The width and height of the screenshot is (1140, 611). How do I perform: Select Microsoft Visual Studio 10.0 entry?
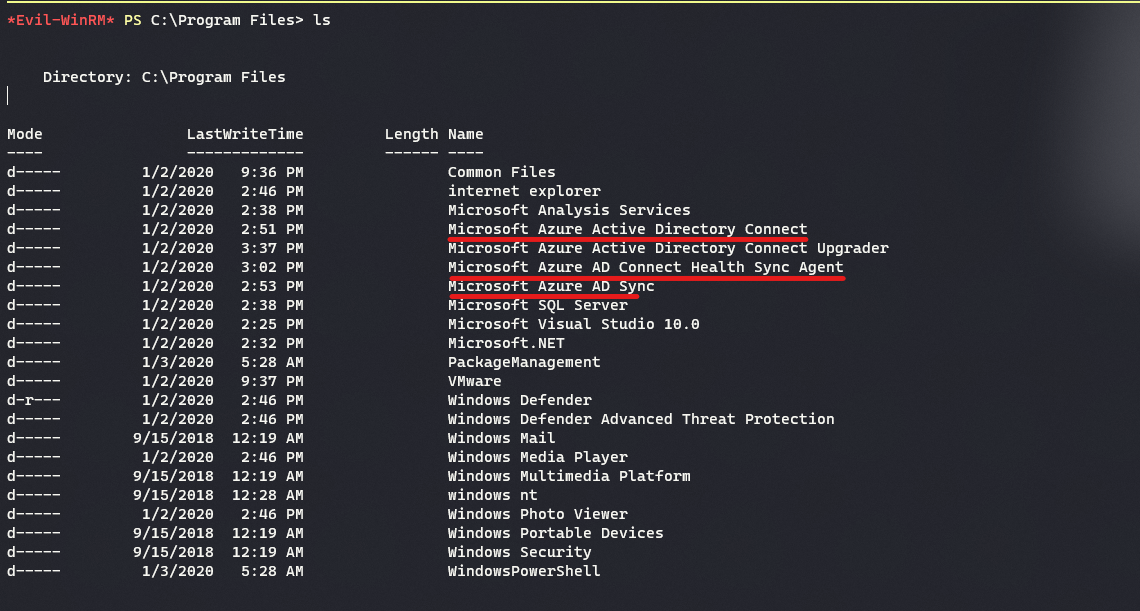(x=573, y=324)
